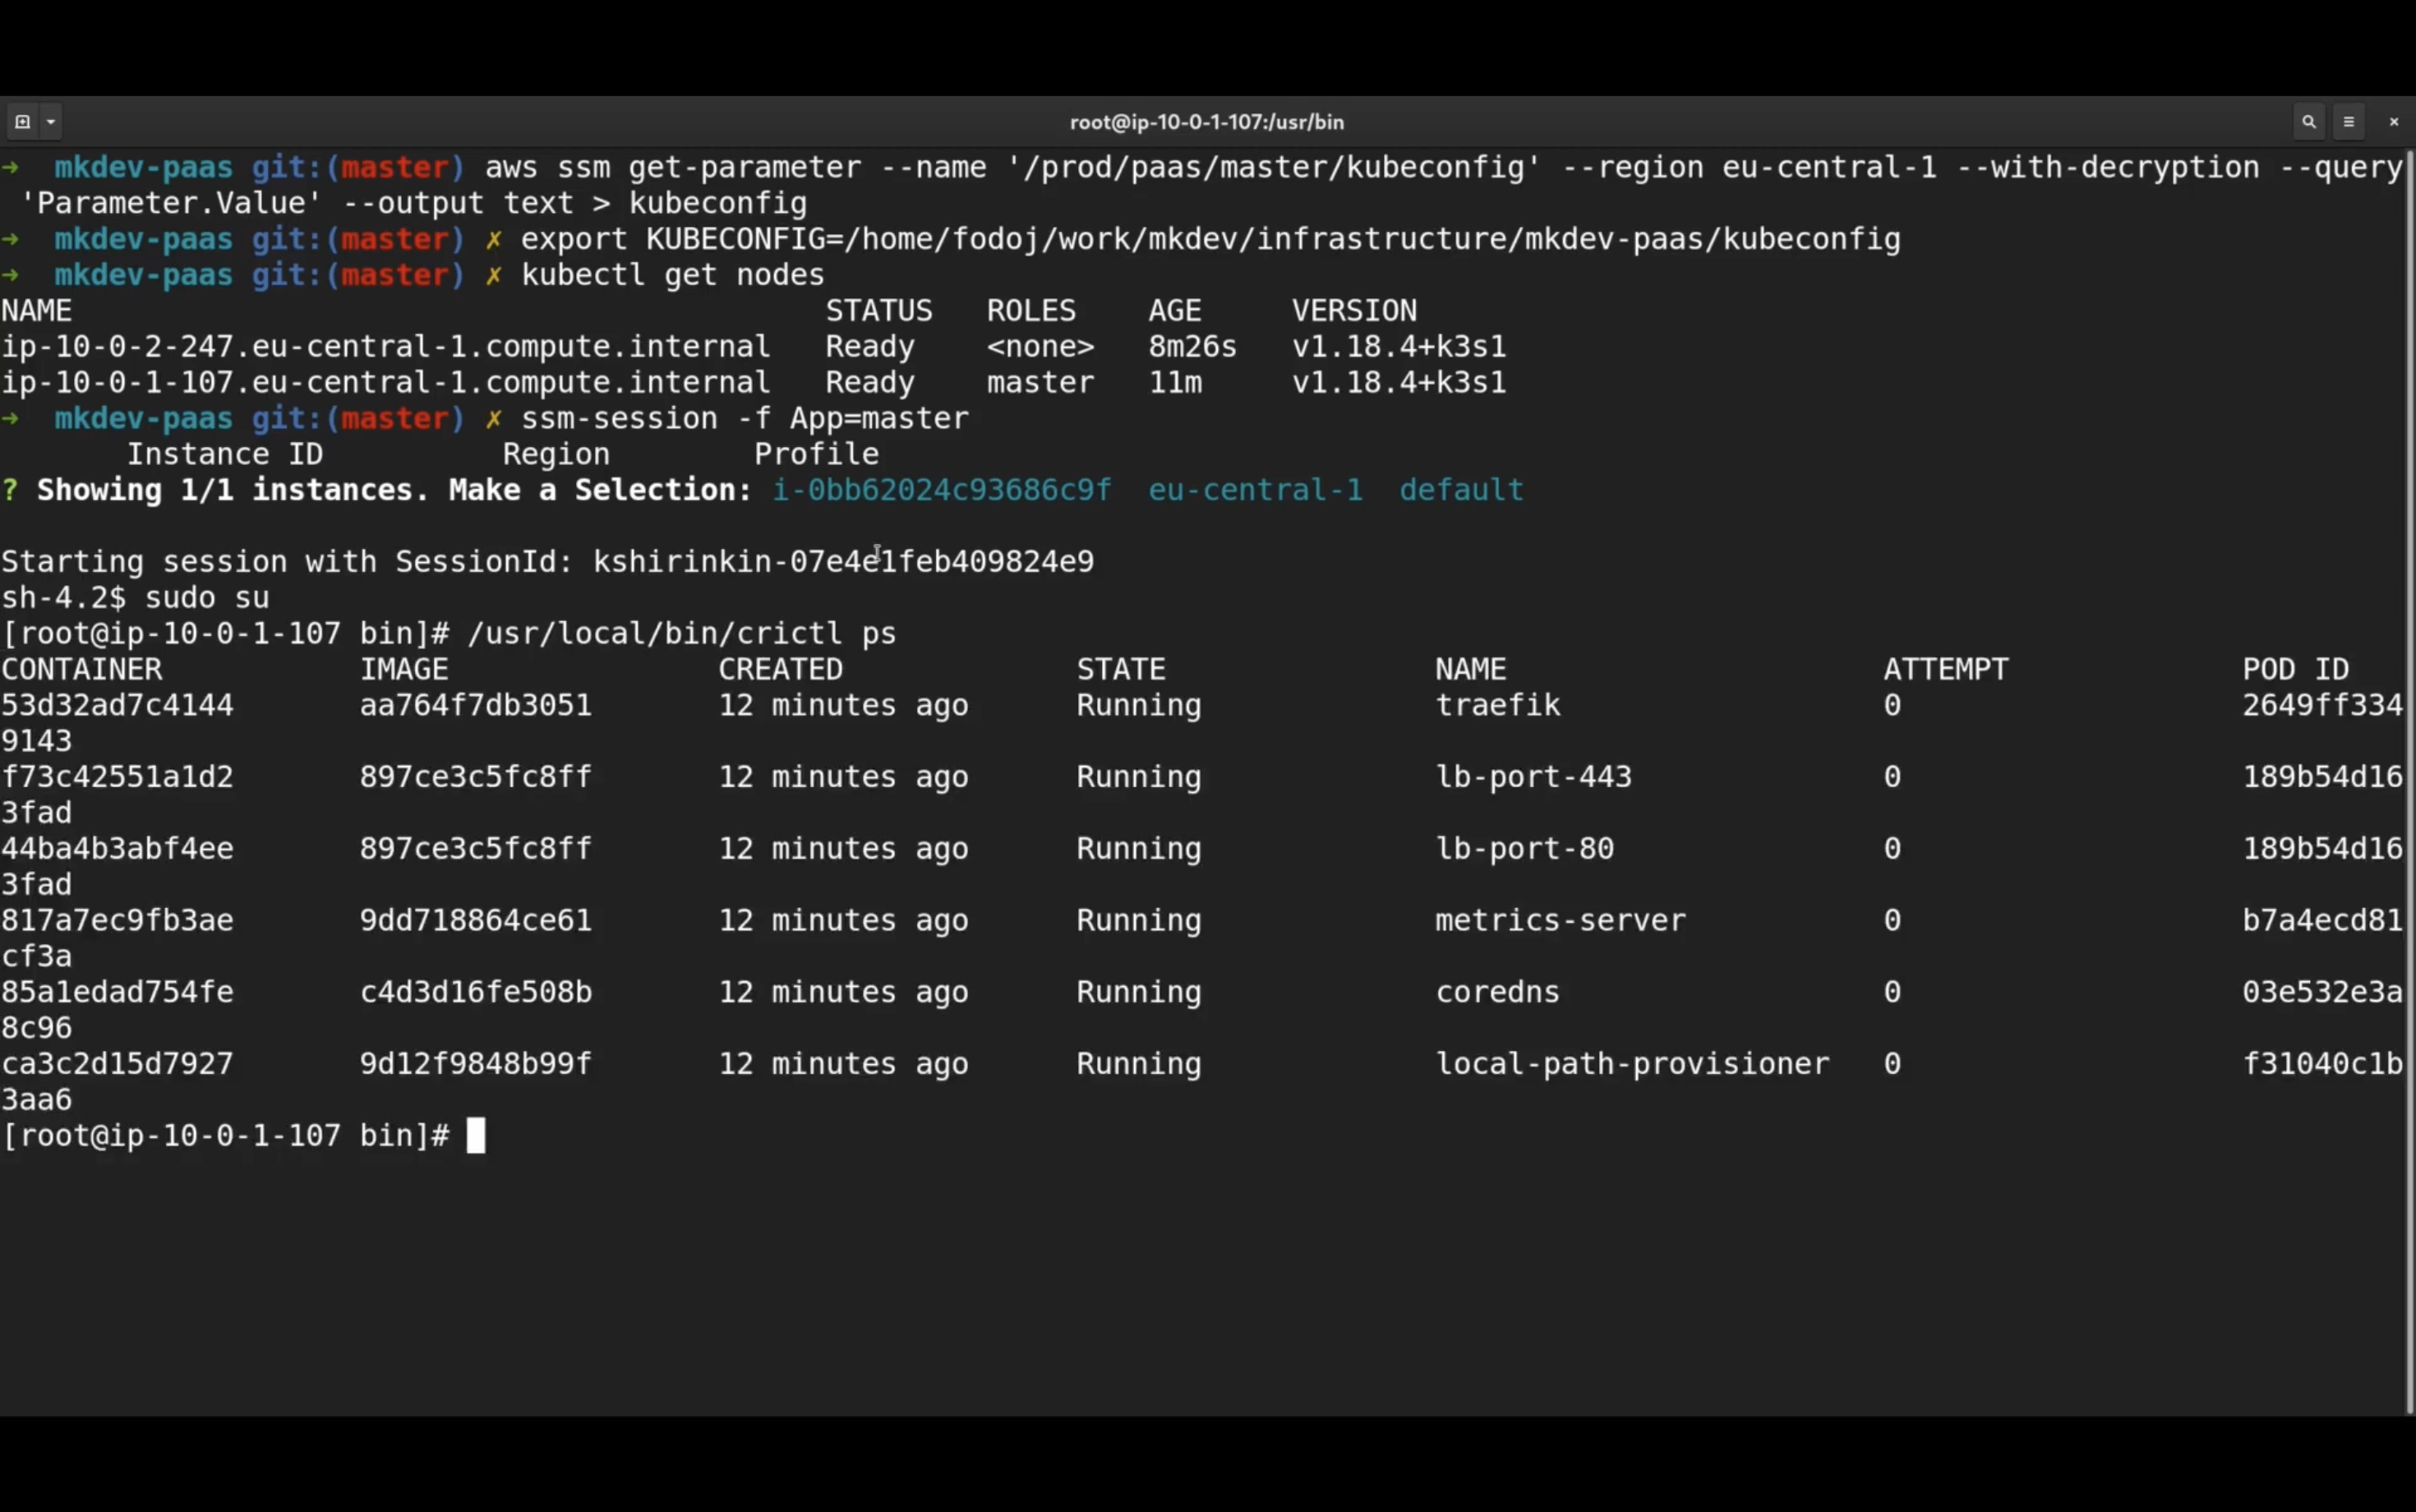The width and height of the screenshot is (2416, 1512).
Task: Click the coredns container name
Action: click(1498, 992)
